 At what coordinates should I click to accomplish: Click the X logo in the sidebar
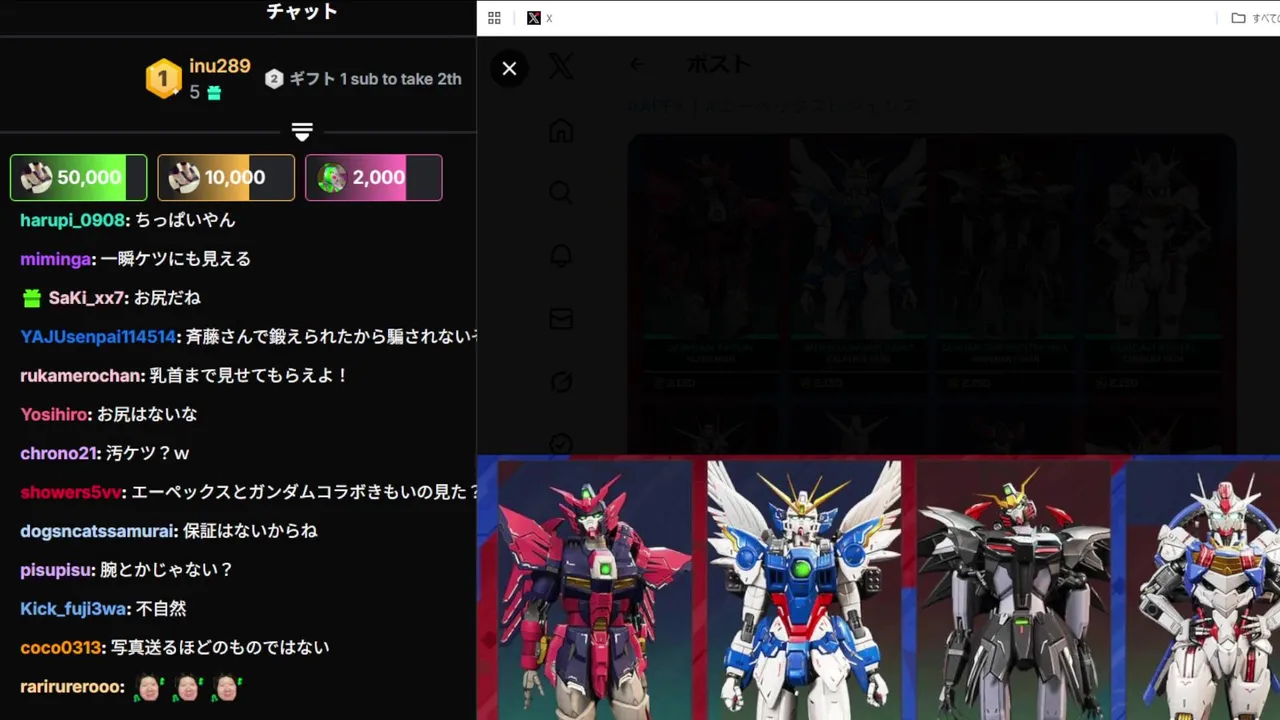click(x=562, y=67)
